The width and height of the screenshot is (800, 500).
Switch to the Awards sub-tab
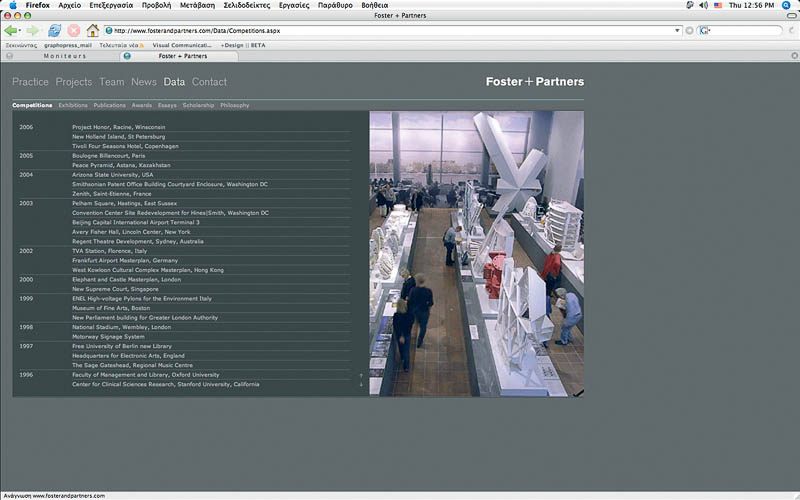pos(141,105)
